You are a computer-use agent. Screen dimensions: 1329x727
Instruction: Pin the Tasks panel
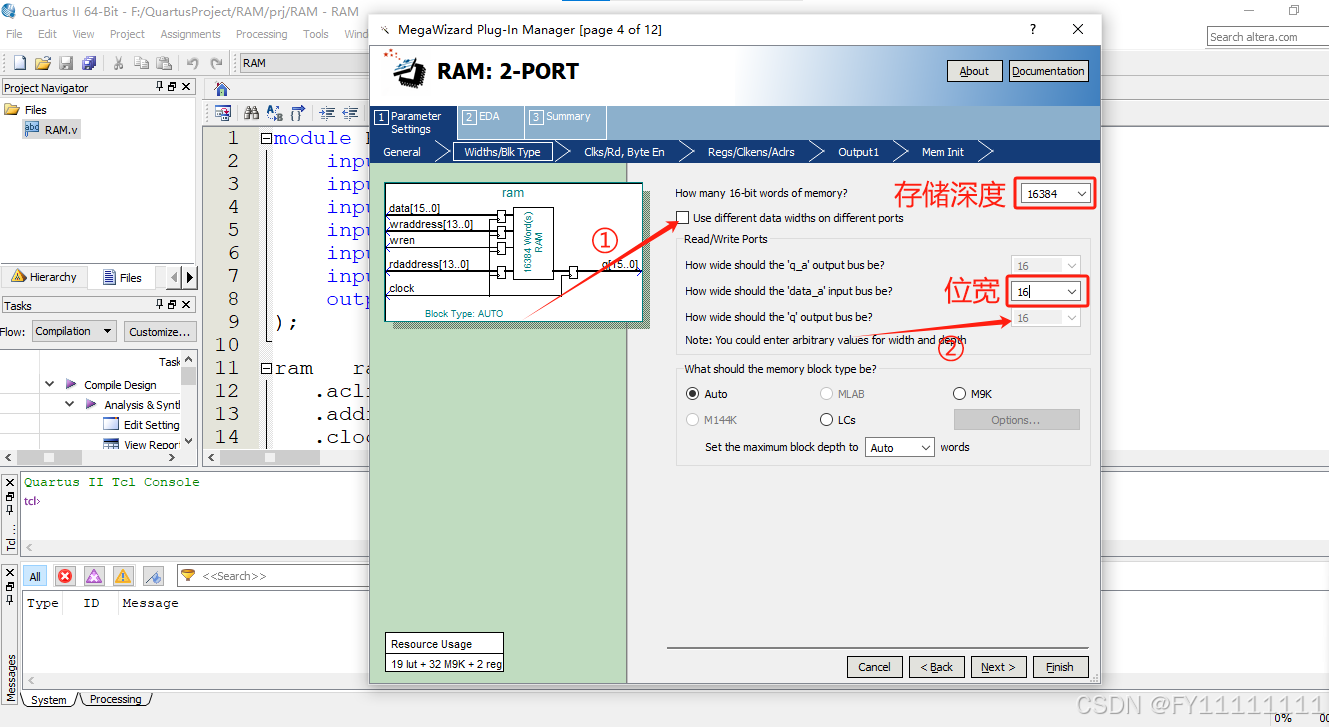159,305
